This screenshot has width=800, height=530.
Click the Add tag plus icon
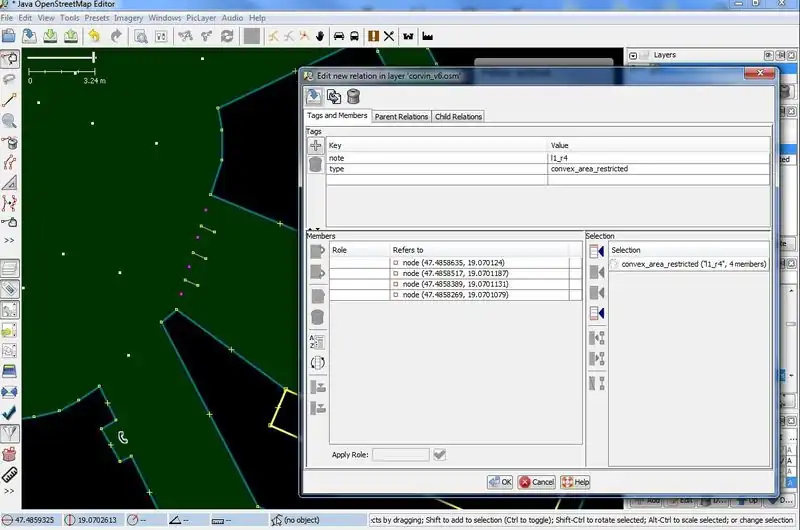click(x=316, y=146)
